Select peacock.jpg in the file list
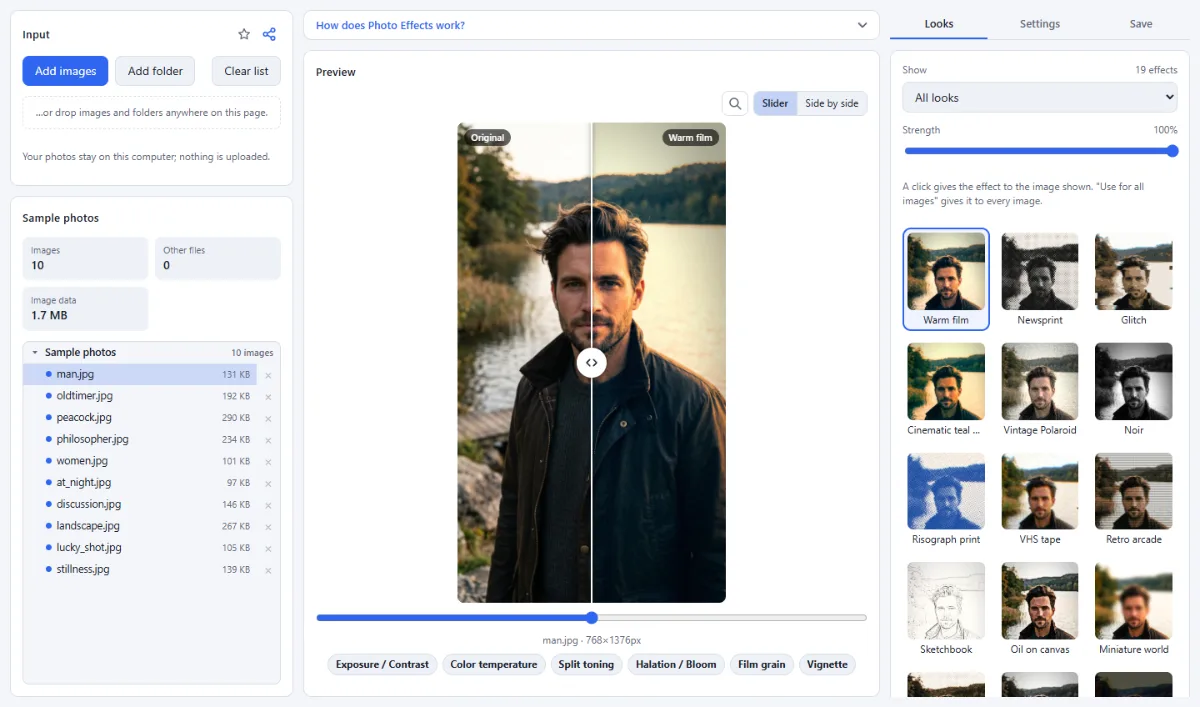The image size is (1200, 707). pyautogui.click(x=140, y=418)
